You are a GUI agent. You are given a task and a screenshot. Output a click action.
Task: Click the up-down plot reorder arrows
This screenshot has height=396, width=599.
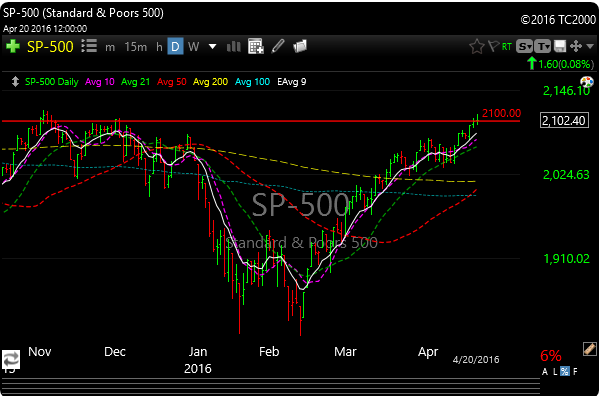(x=15, y=82)
